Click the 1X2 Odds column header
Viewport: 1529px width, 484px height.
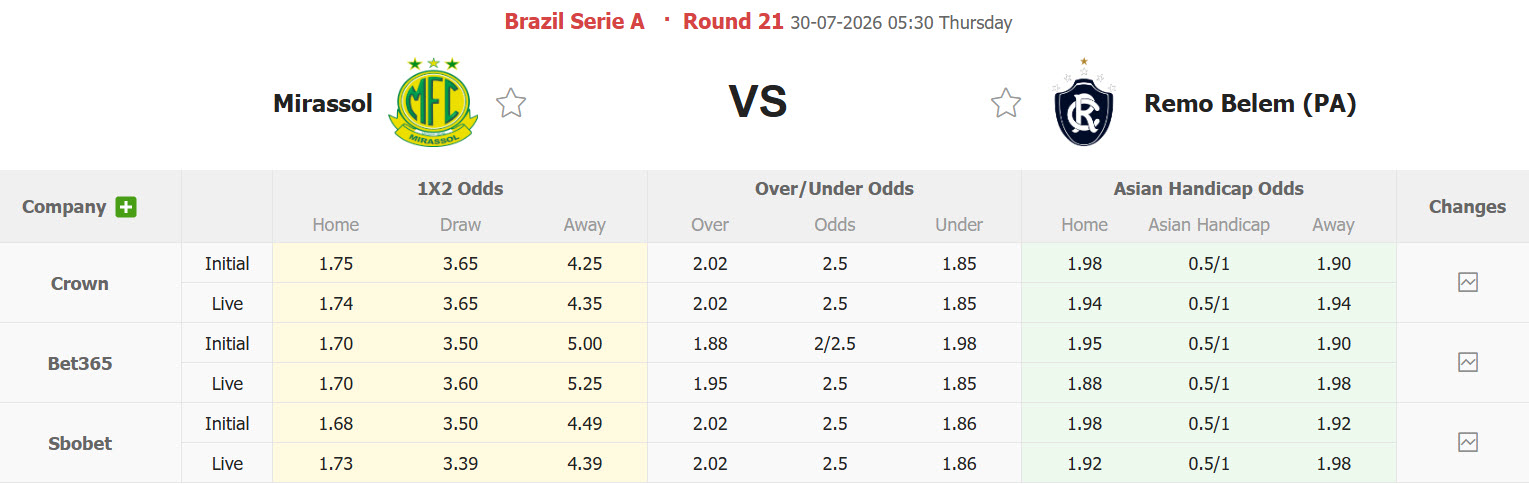pyautogui.click(x=460, y=188)
